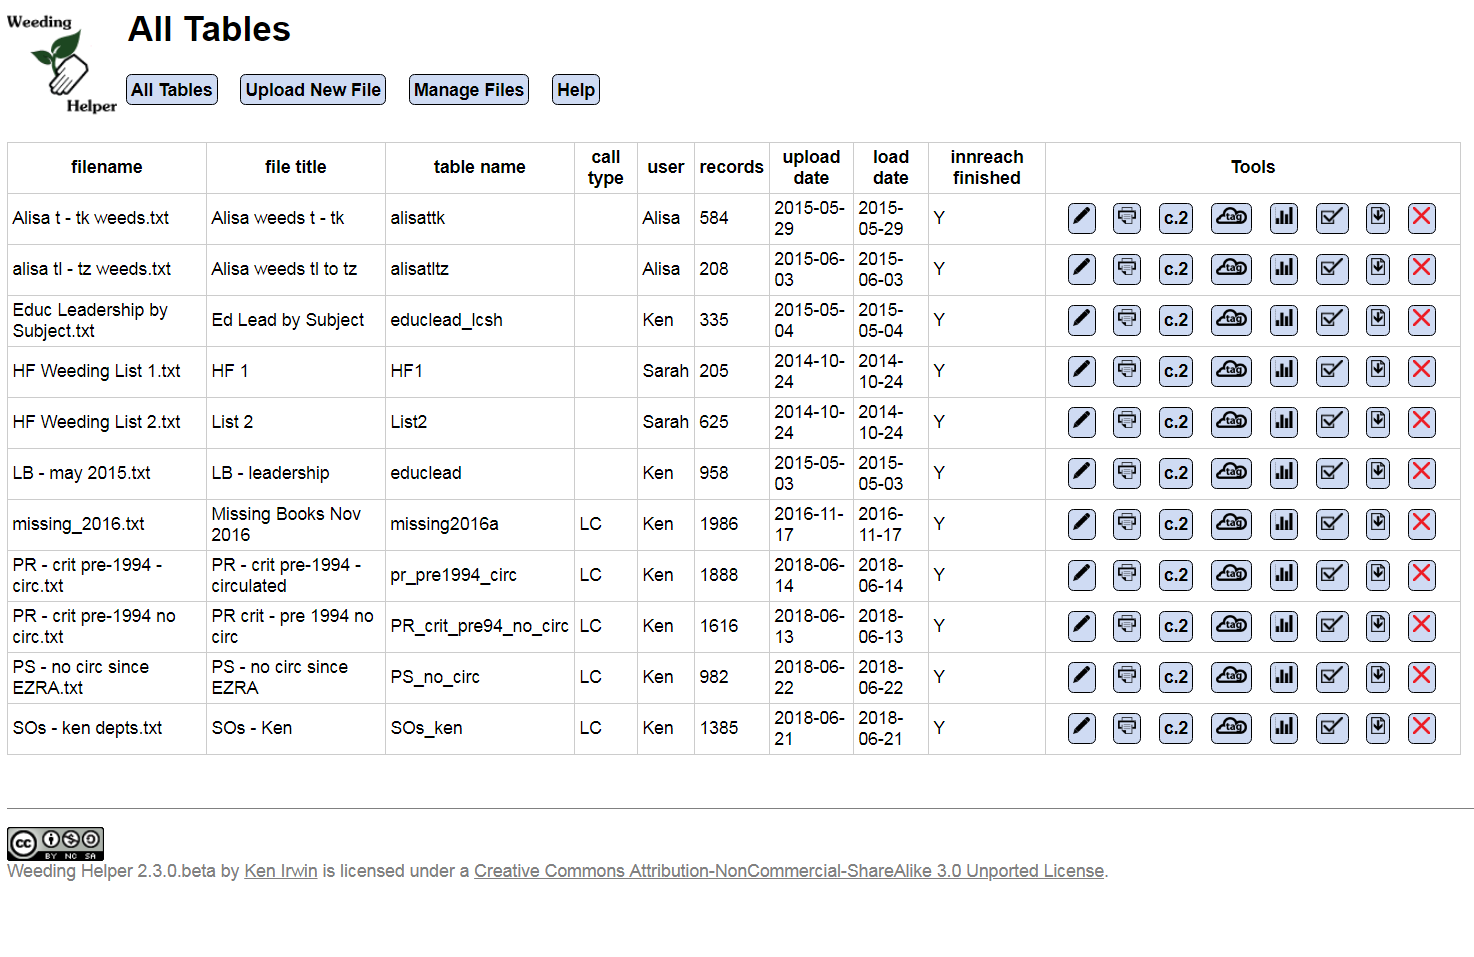Click pencil edit icon for Alisa t - tk weeds.txt
The width and height of the screenshot is (1474, 957).
1081,218
